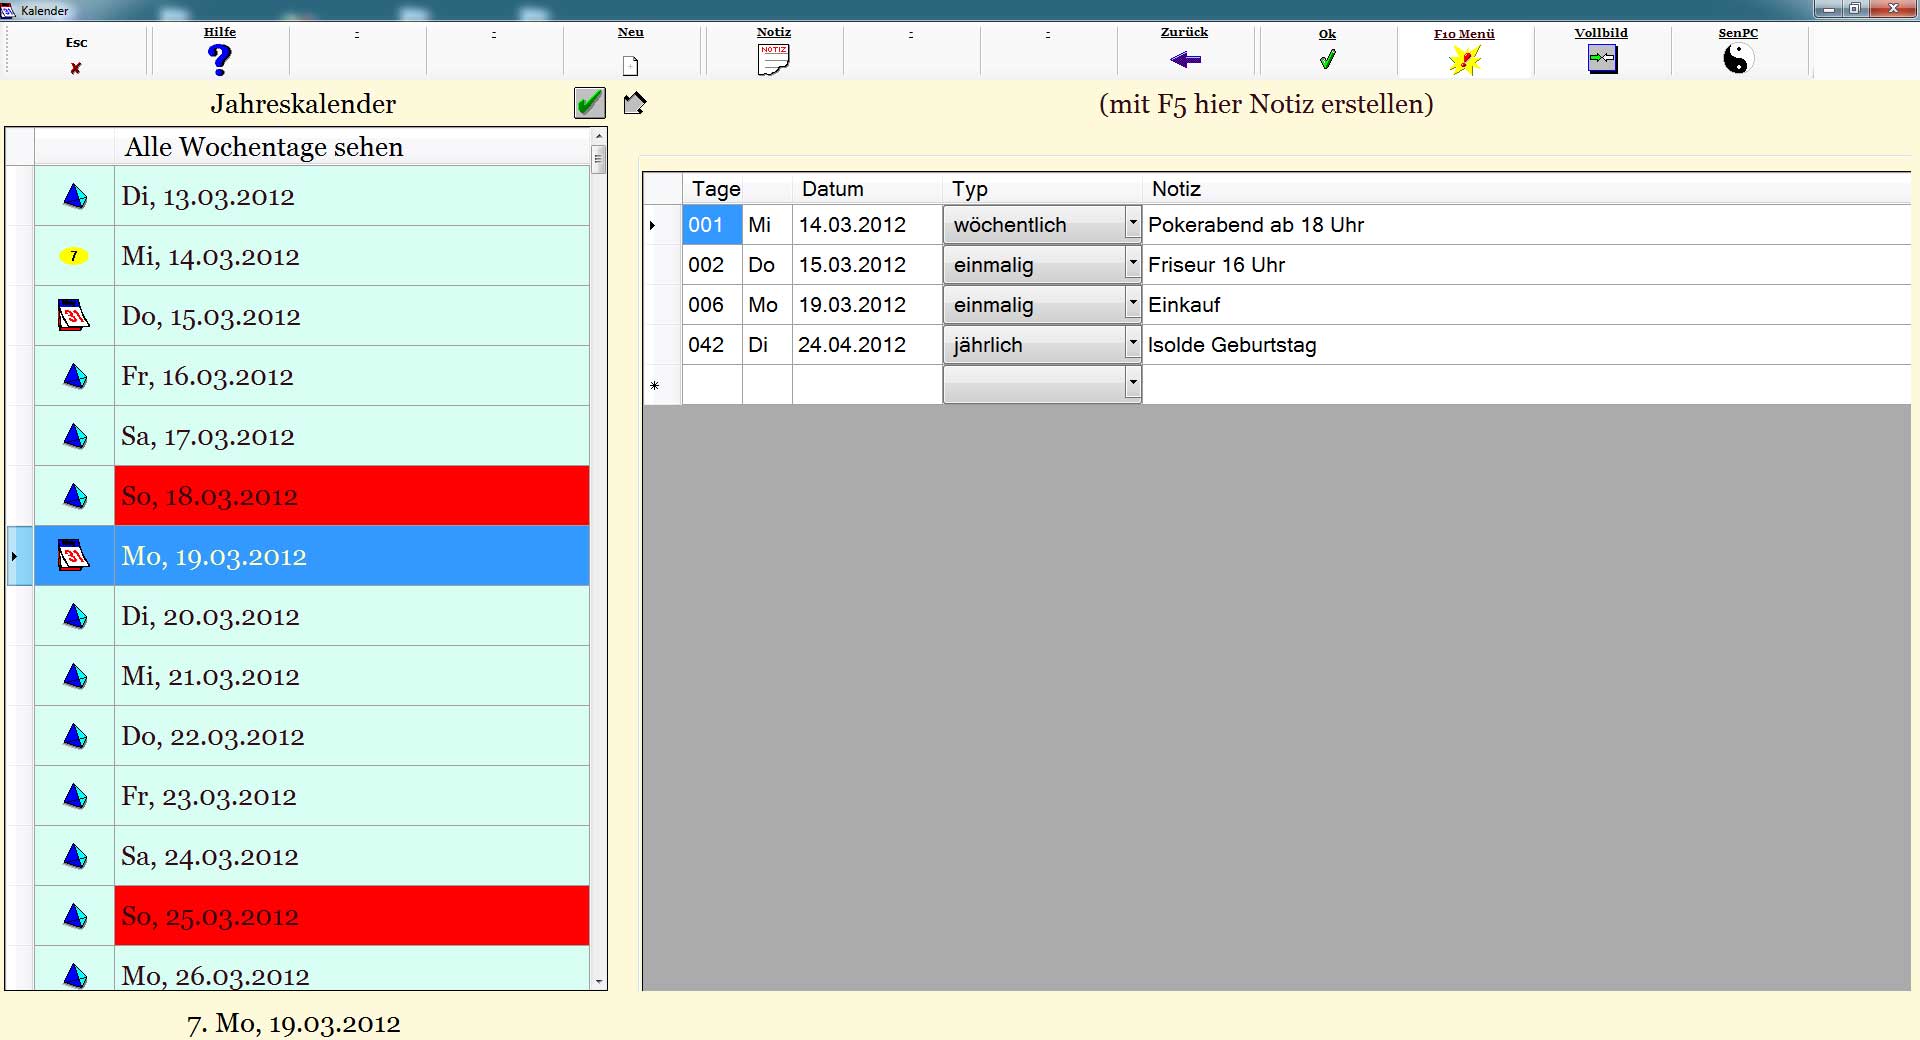Image resolution: width=1920 pixels, height=1040 pixels.
Task: Click the Alle Wochentage sehen header
Action: [264, 147]
